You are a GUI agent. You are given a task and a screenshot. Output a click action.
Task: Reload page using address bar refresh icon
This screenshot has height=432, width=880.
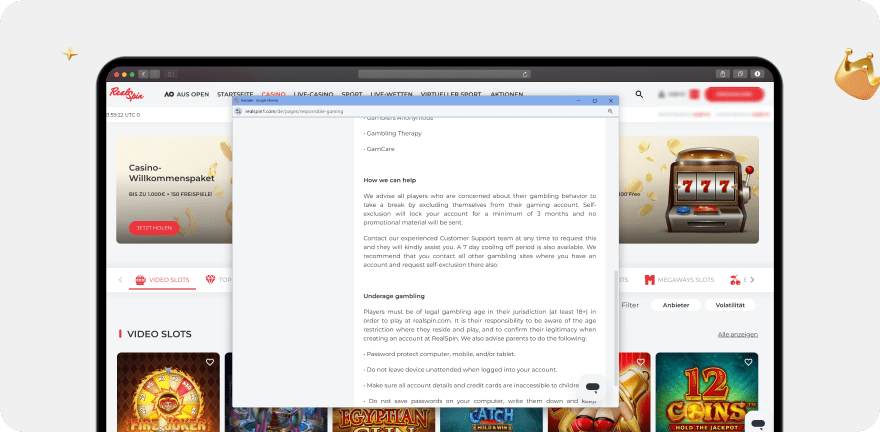pos(525,74)
